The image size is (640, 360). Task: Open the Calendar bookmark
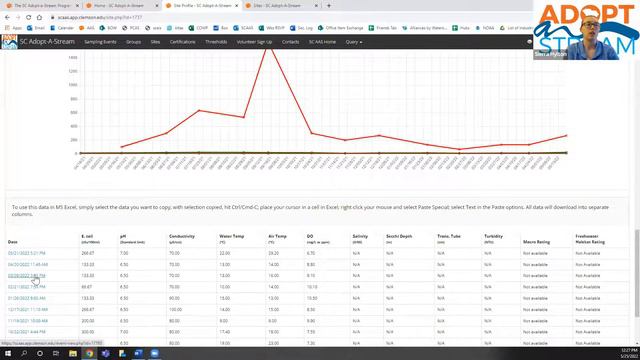[x=62, y=28]
